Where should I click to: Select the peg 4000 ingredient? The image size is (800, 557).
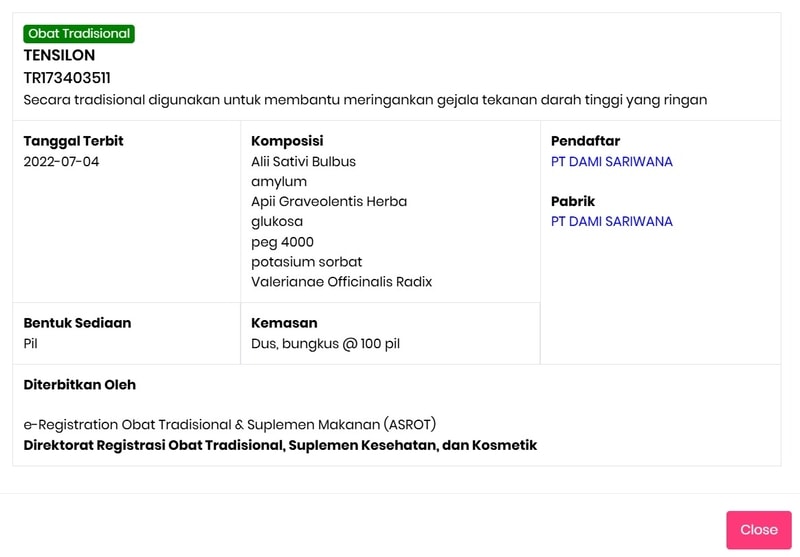pyautogui.click(x=282, y=242)
